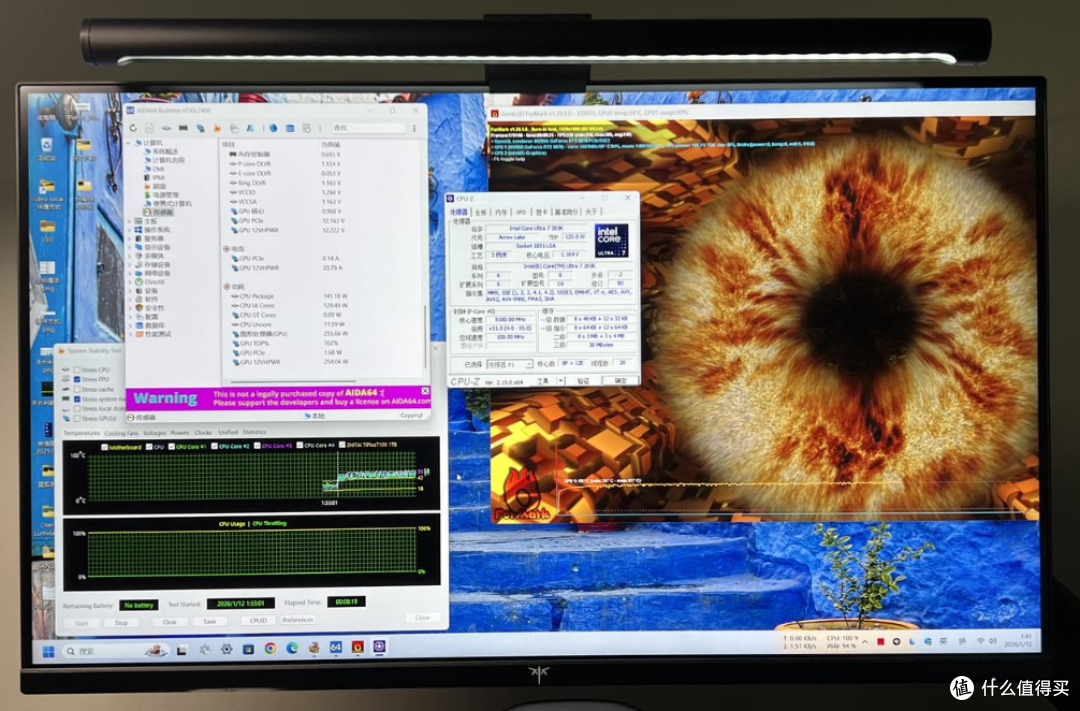The height and width of the screenshot is (711, 1080).
Task: Click the purple CPU-Z taskbar icon
Action: [x=380, y=646]
